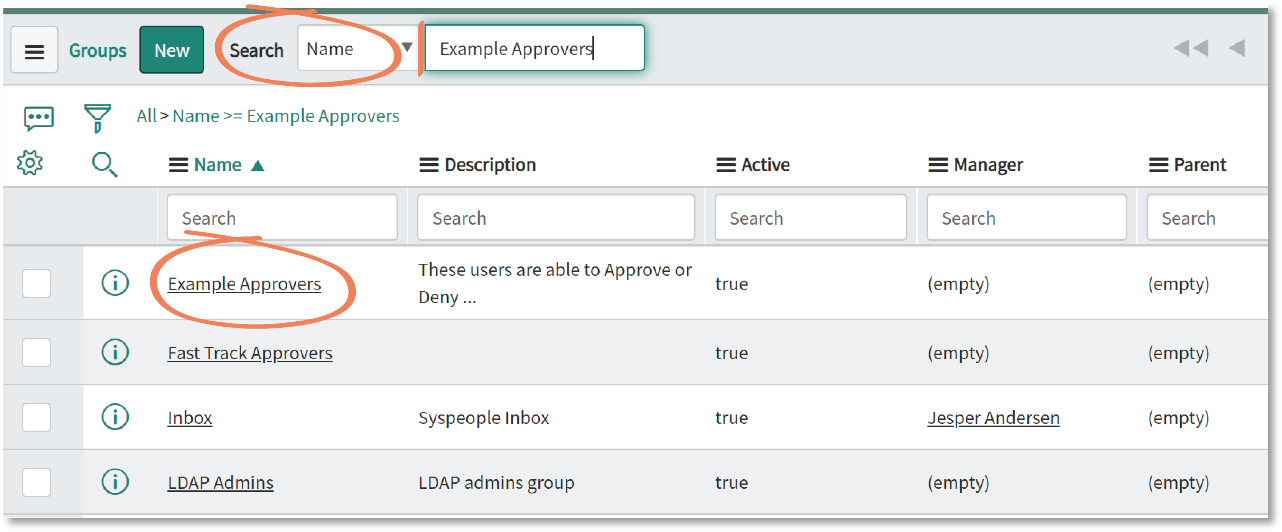Image resolution: width=1282 pixels, height=532 pixels.
Task: Open the Description column options menu
Action: click(429, 165)
